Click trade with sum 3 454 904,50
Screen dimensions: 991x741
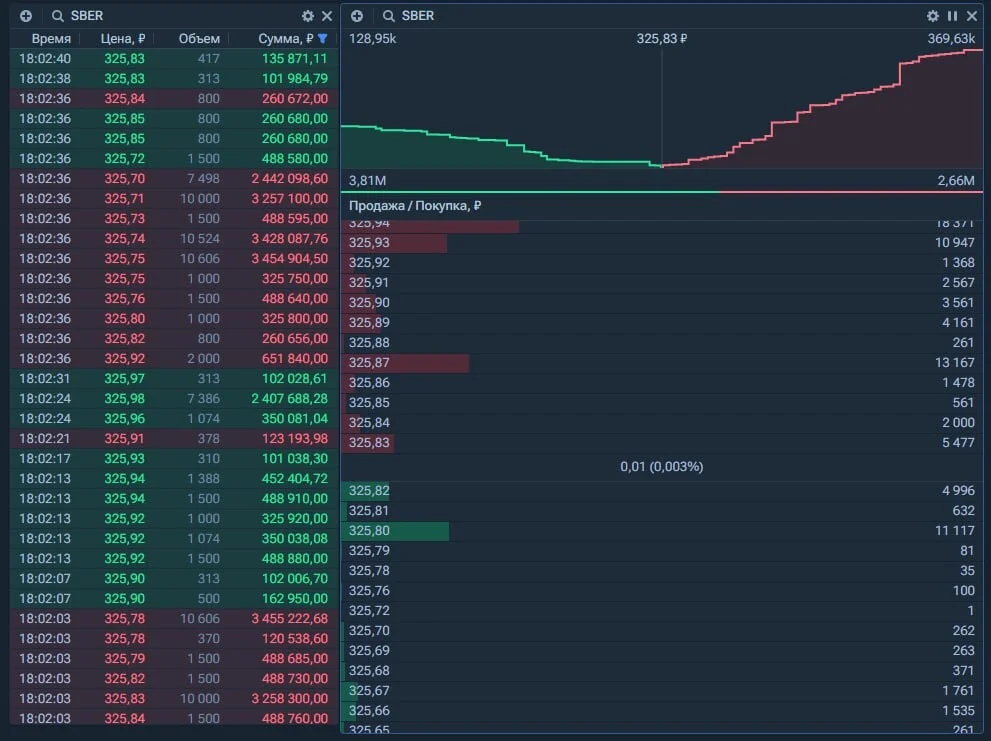[x=174, y=259]
